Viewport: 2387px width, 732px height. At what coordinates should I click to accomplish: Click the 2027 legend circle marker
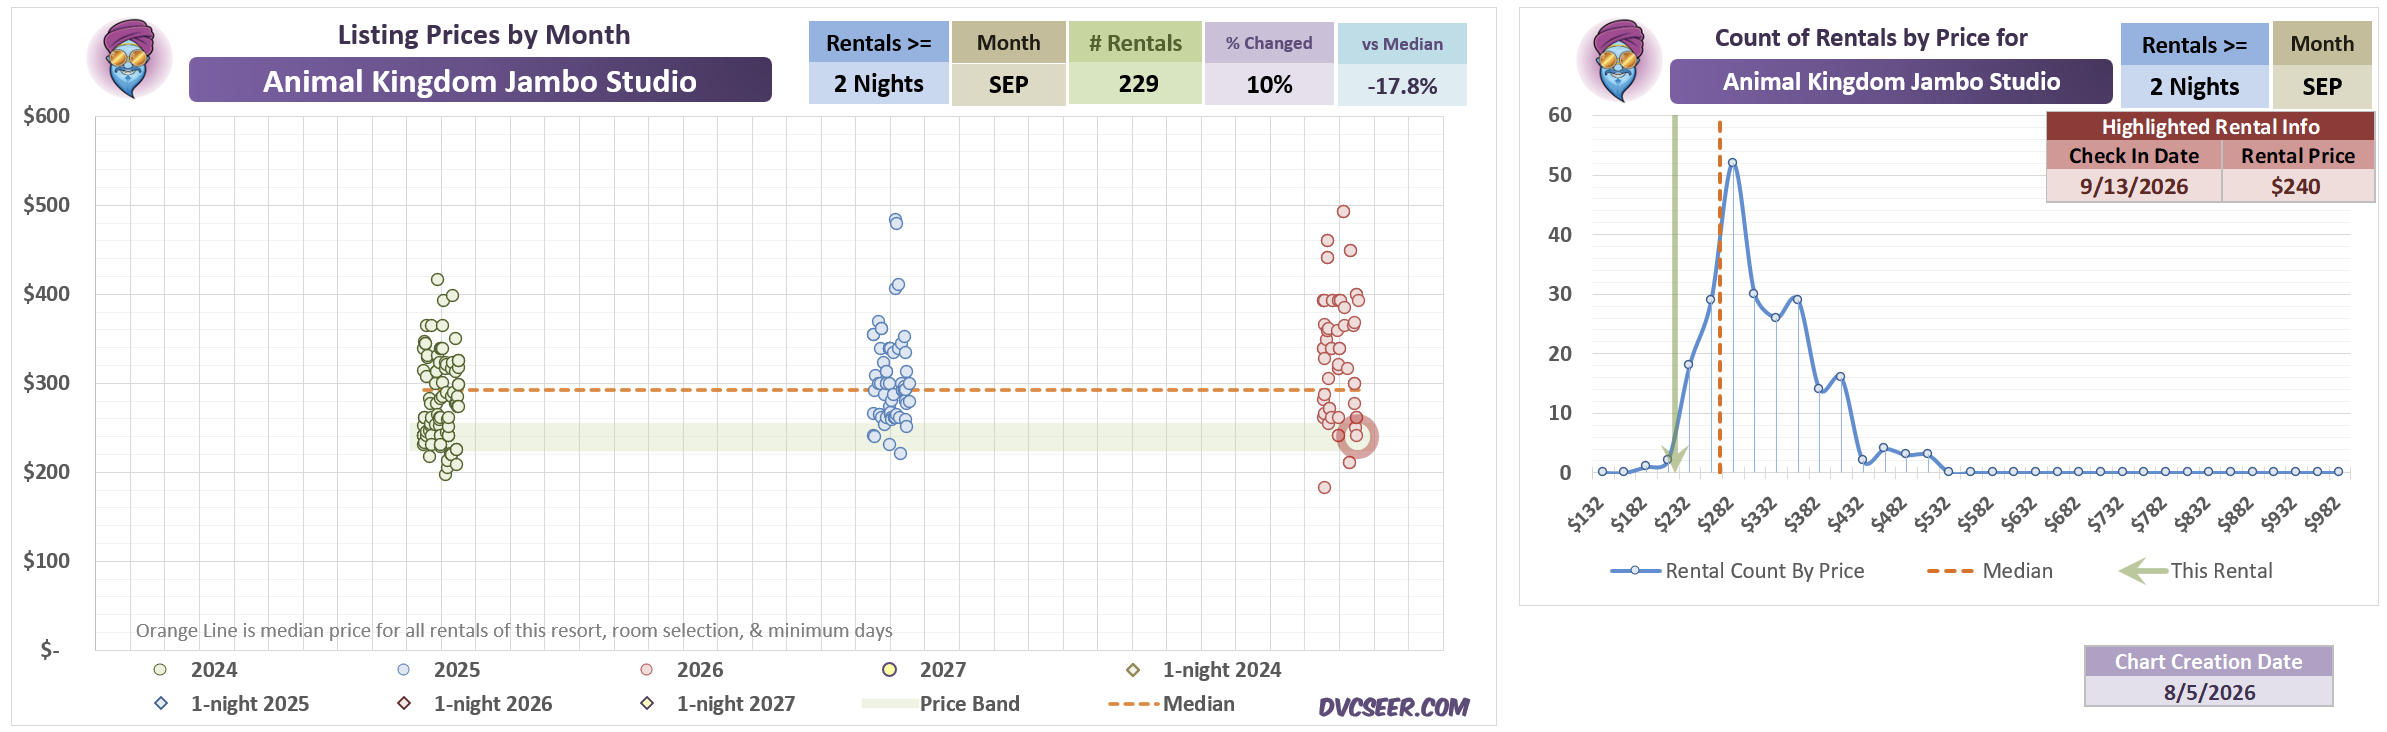point(889,670)
